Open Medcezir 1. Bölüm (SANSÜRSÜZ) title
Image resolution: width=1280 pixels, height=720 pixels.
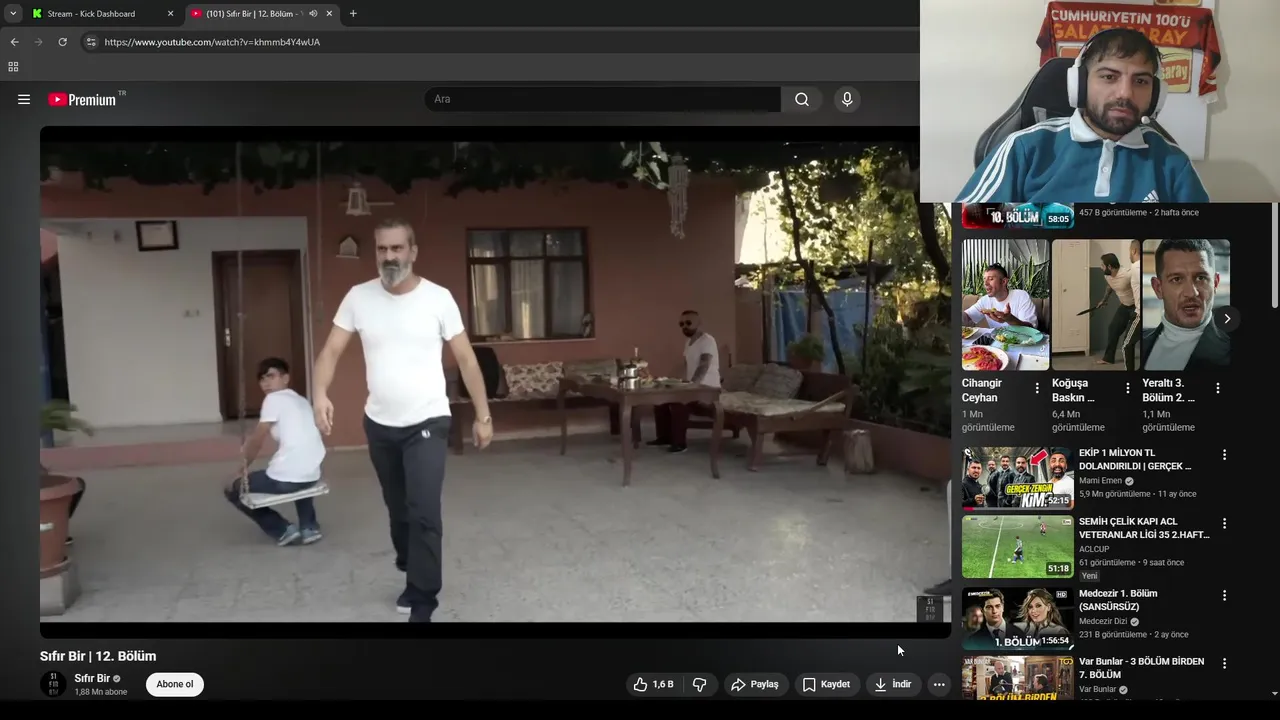coord(1118,600)
